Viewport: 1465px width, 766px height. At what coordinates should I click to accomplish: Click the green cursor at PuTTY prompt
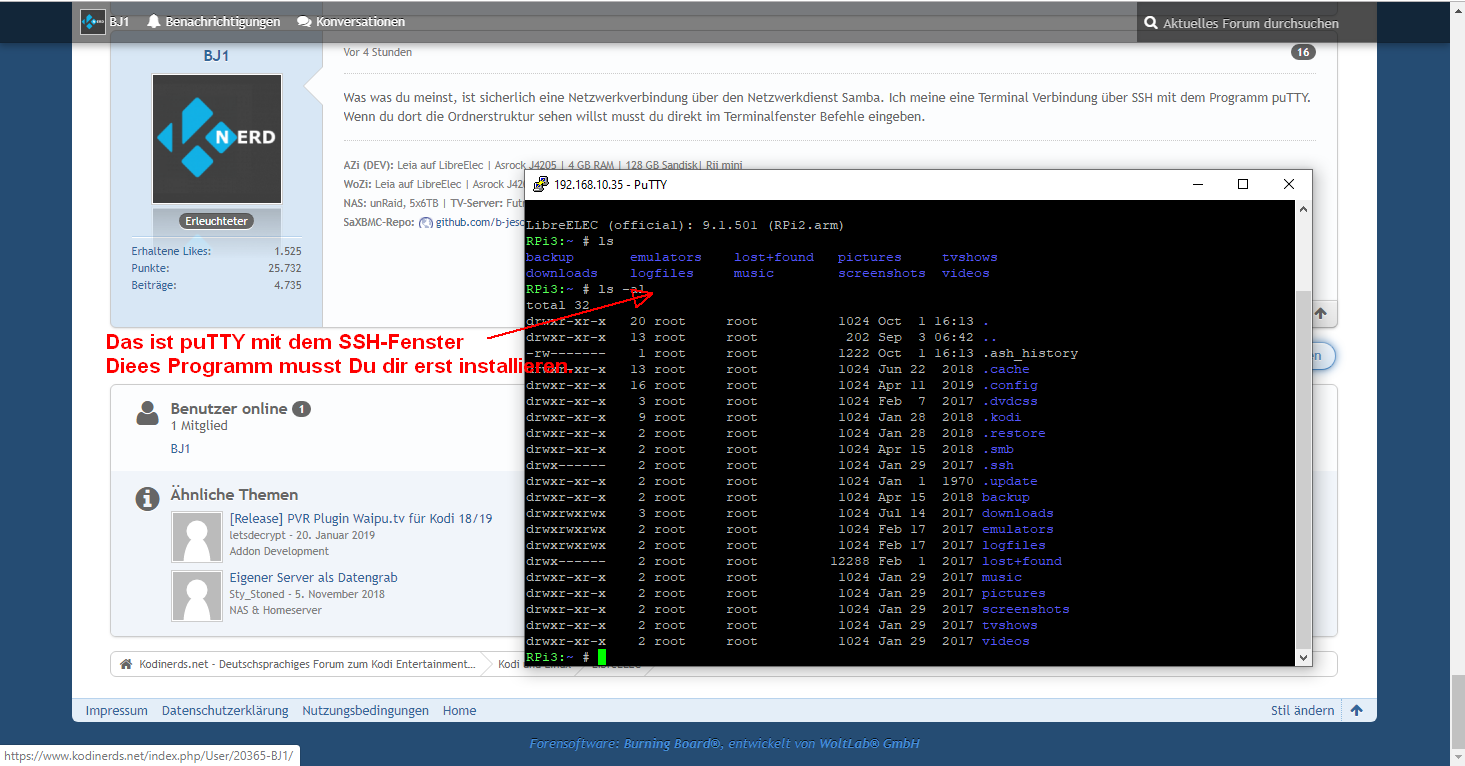602,657
